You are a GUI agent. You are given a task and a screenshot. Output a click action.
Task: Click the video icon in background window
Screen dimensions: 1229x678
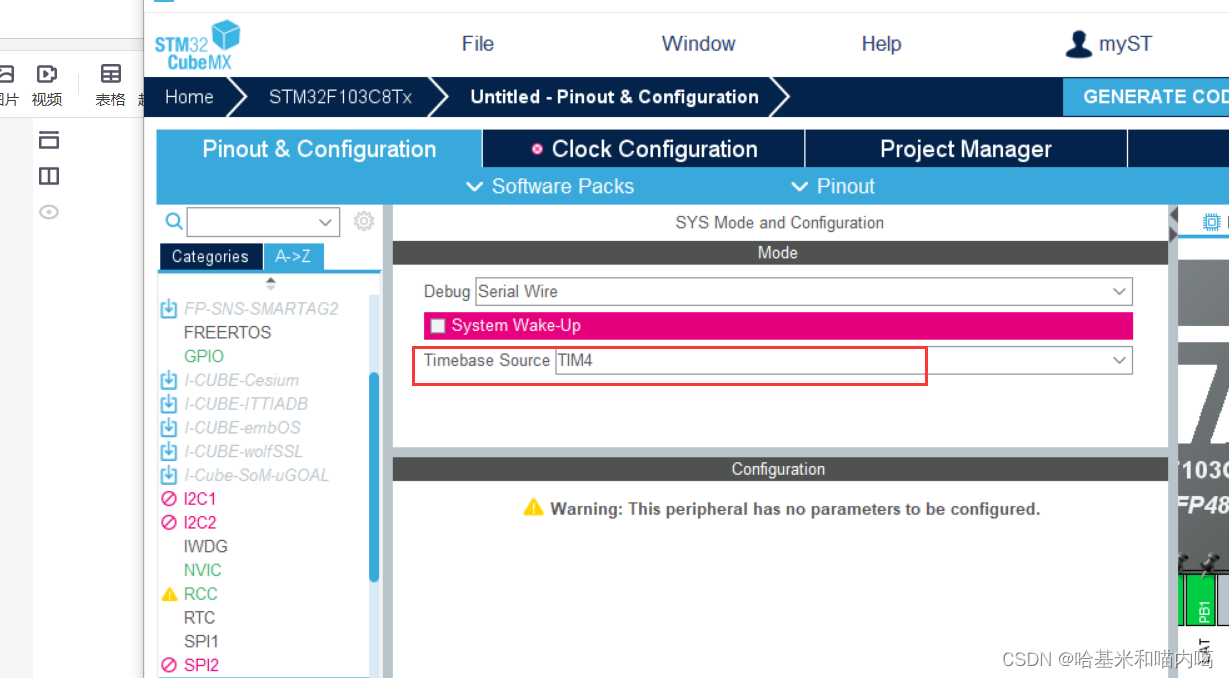click(x=46, y=74)
